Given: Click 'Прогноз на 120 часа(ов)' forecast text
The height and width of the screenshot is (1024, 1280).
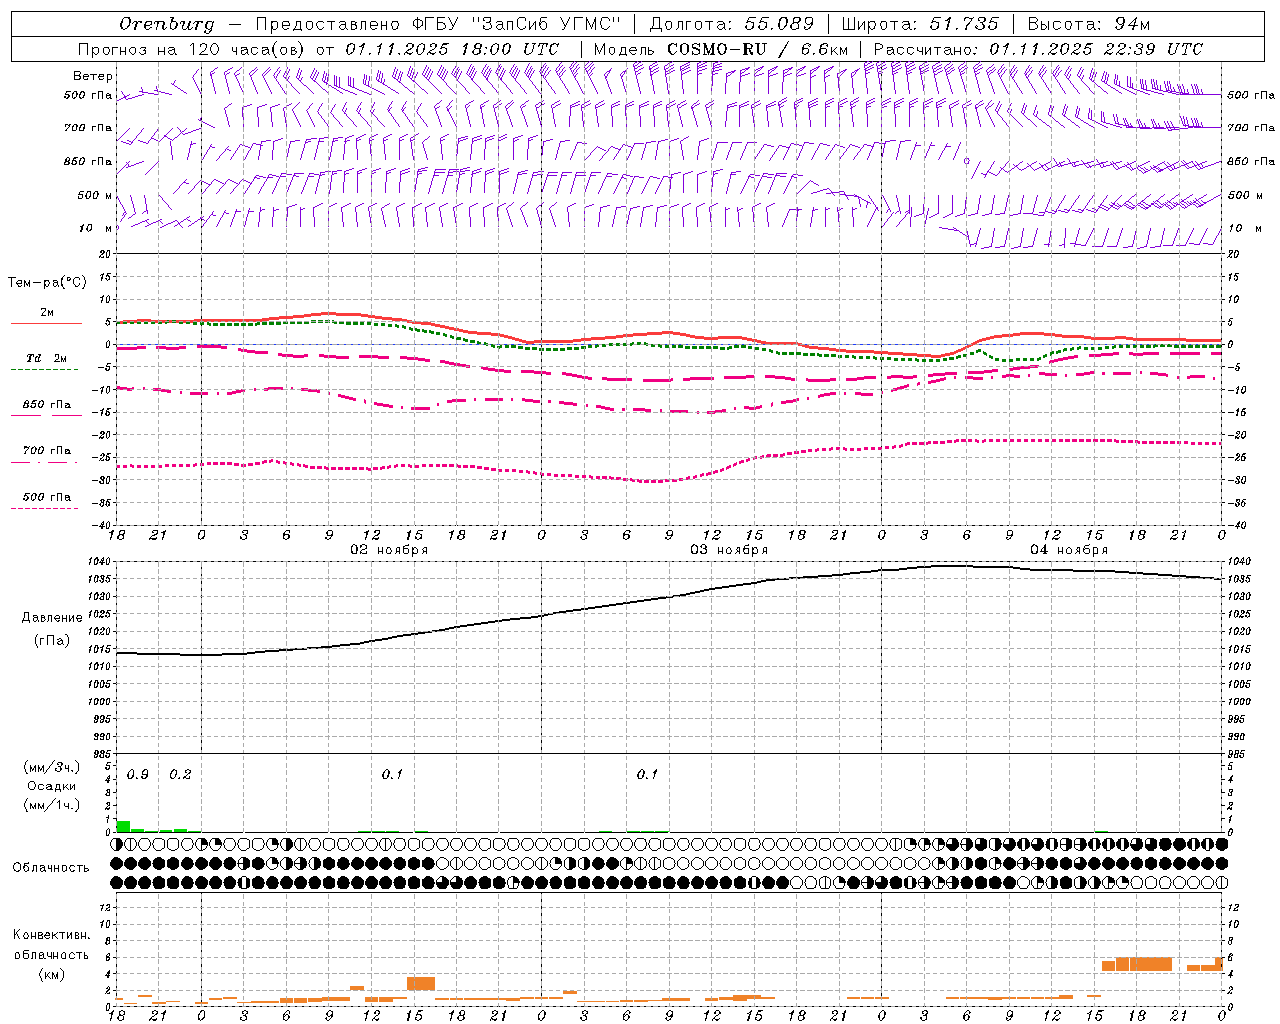Looking at the screenshot, I should pyautogui.click(x=192, y=49).
